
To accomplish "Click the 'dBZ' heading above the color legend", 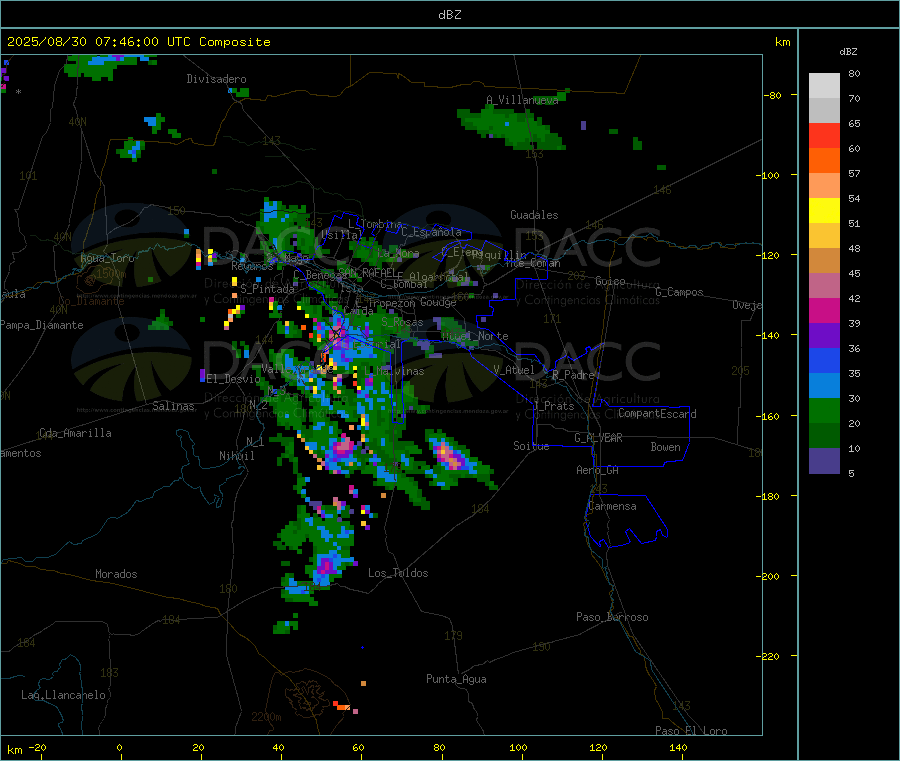I will click(848, 52).
